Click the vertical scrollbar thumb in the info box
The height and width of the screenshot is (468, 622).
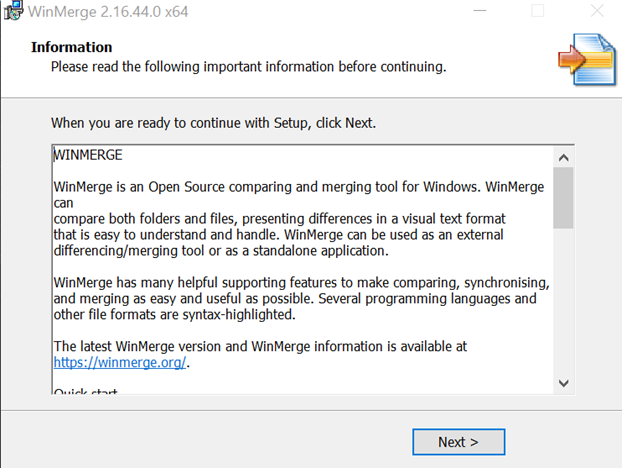(x=563, y=198)
